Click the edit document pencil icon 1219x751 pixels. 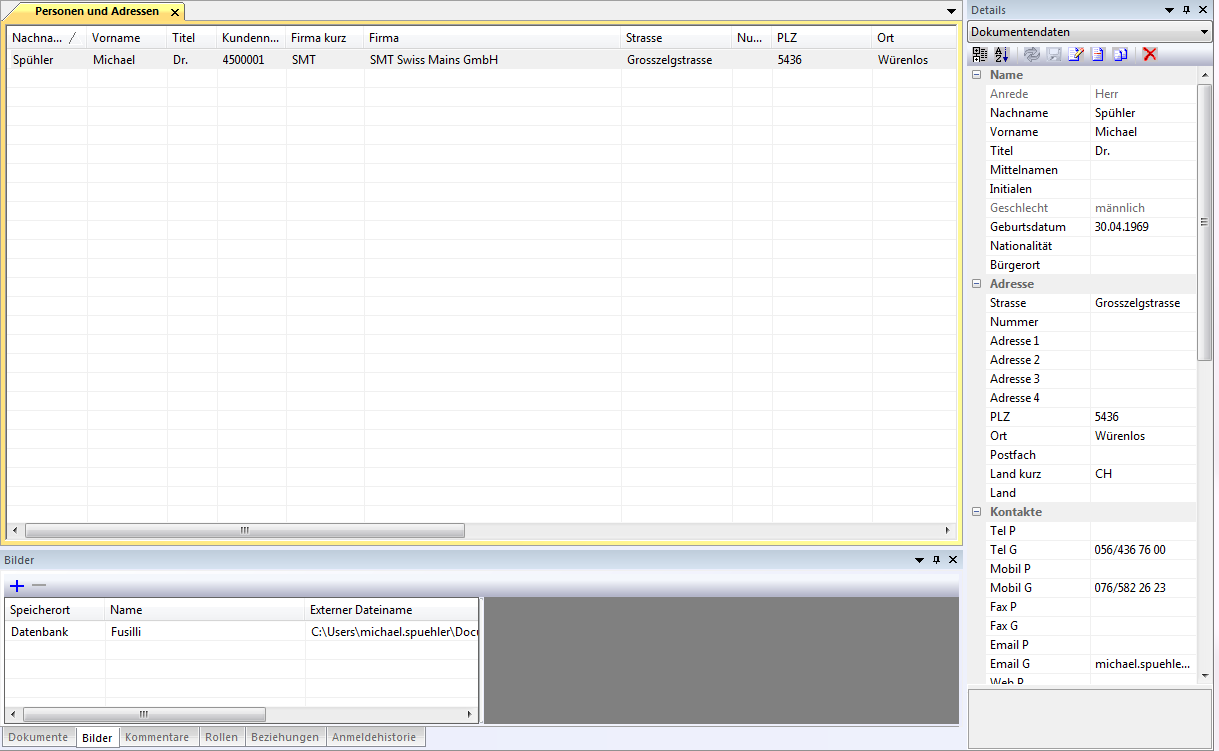tap(1075, 54)
